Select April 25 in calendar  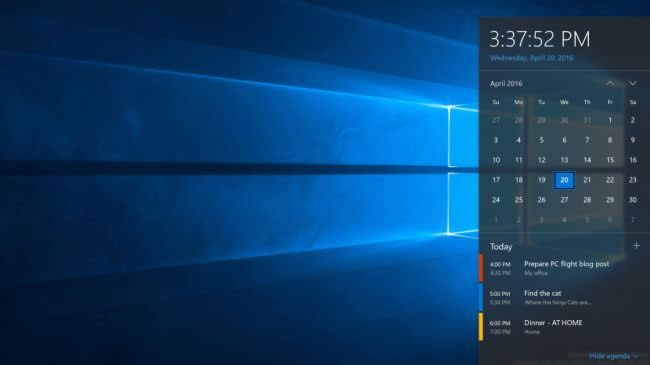click(519, 200)
